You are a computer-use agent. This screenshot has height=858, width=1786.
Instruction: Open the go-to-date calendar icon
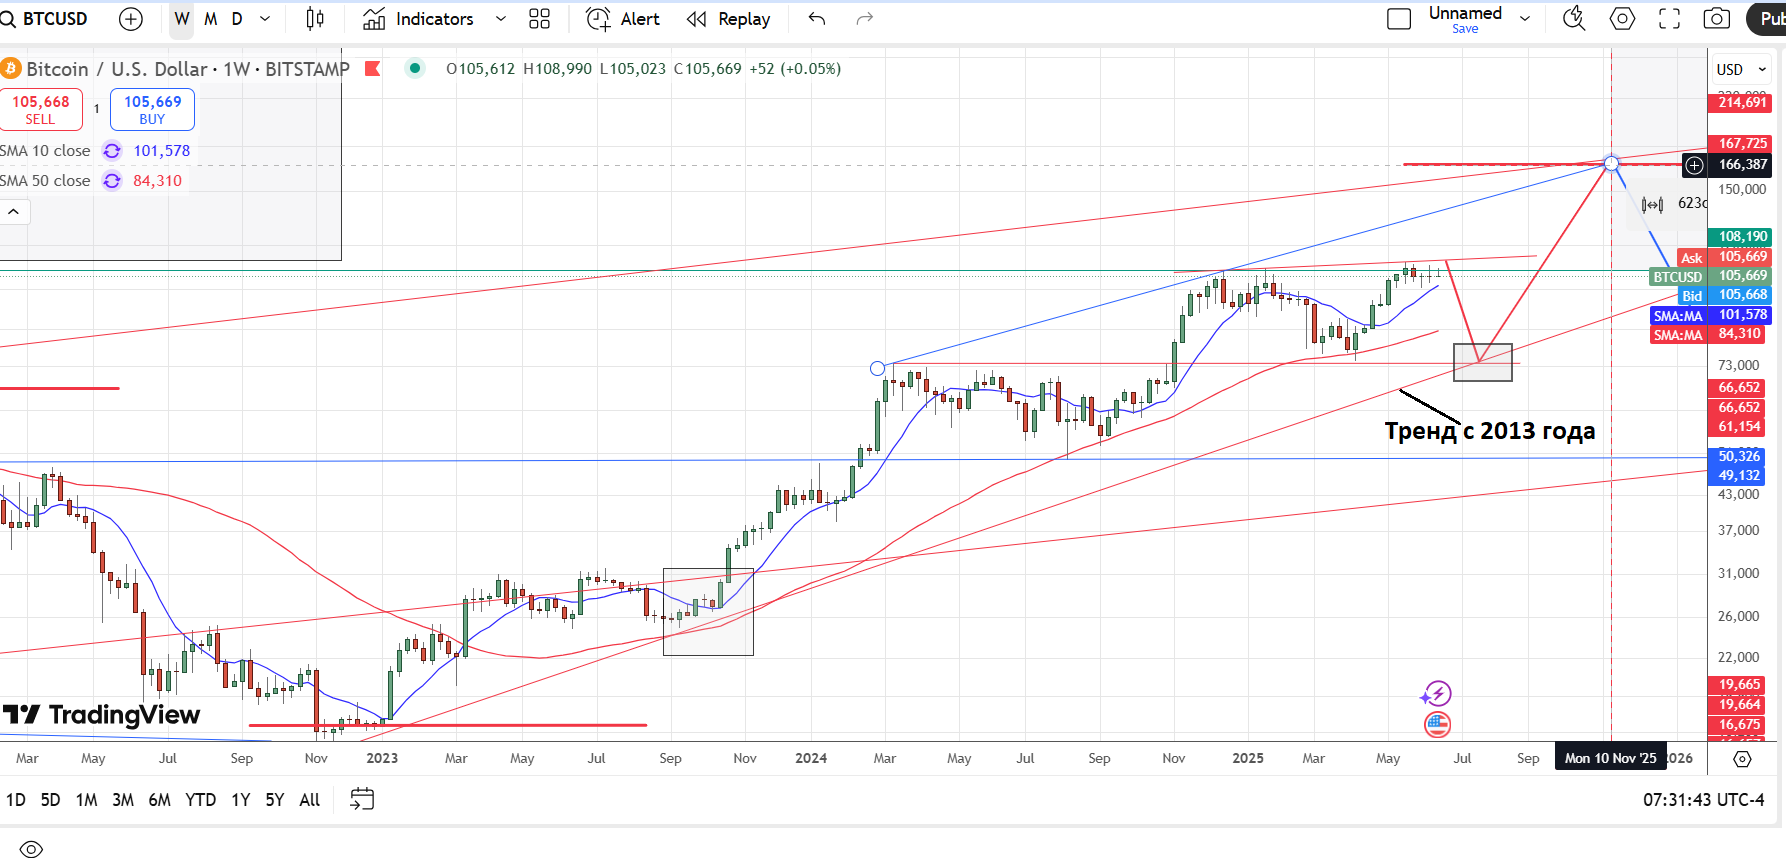362,799
